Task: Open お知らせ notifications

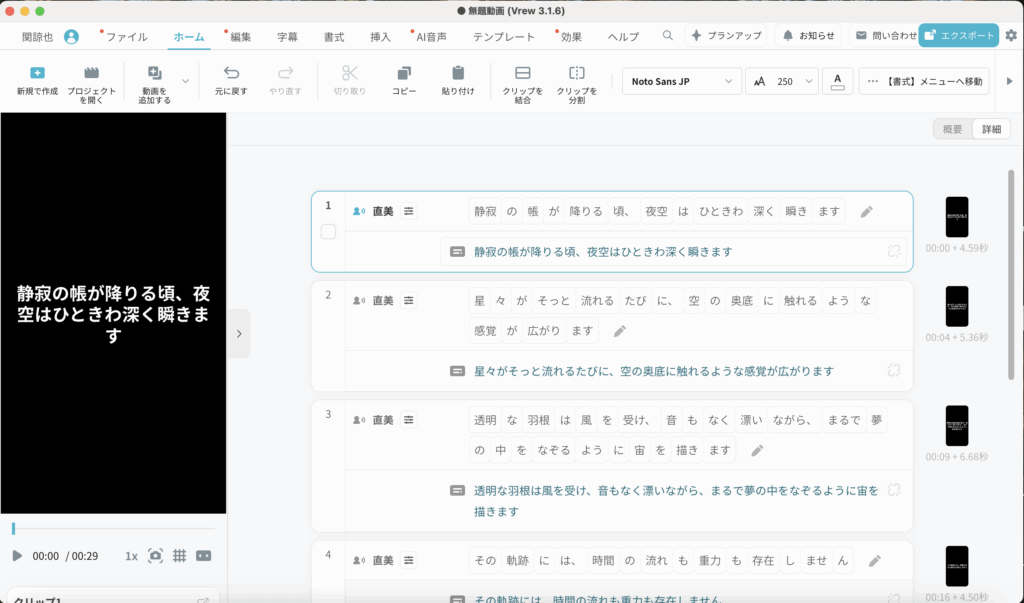Action: [808, 35]
